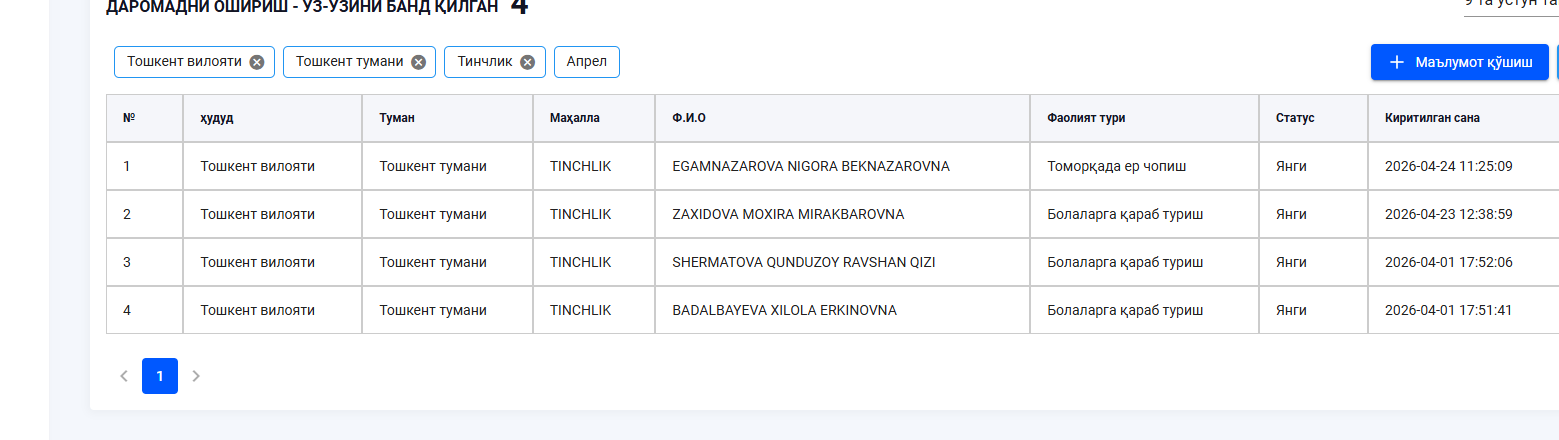The image size is (1559, 440).
Task: Go to the next page arrow
Action: (x=196, y=376)
